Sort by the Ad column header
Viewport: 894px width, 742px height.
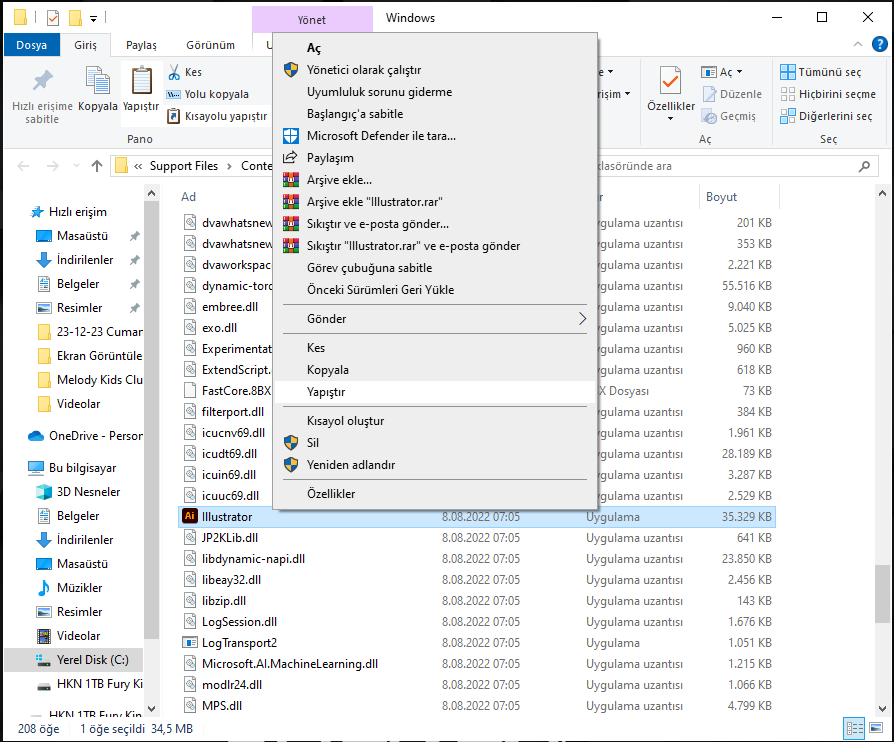coord(189,197)
